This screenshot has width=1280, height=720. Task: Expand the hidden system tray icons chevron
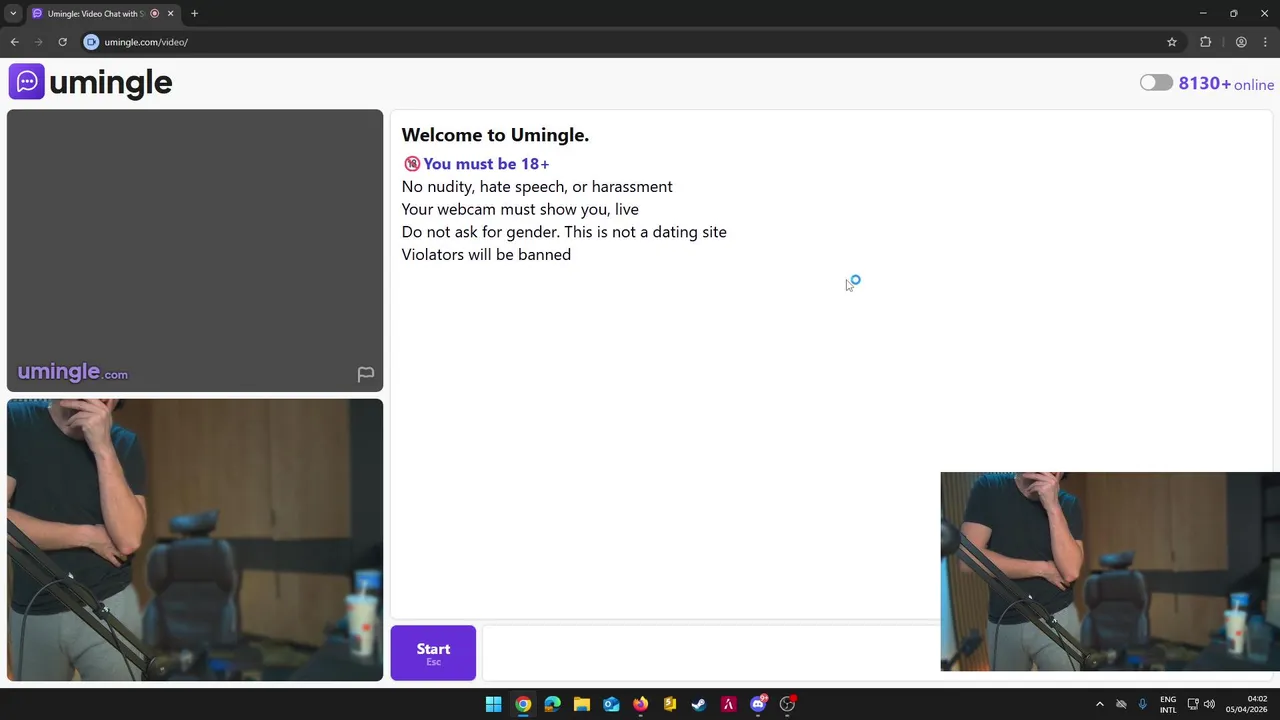1099,704
